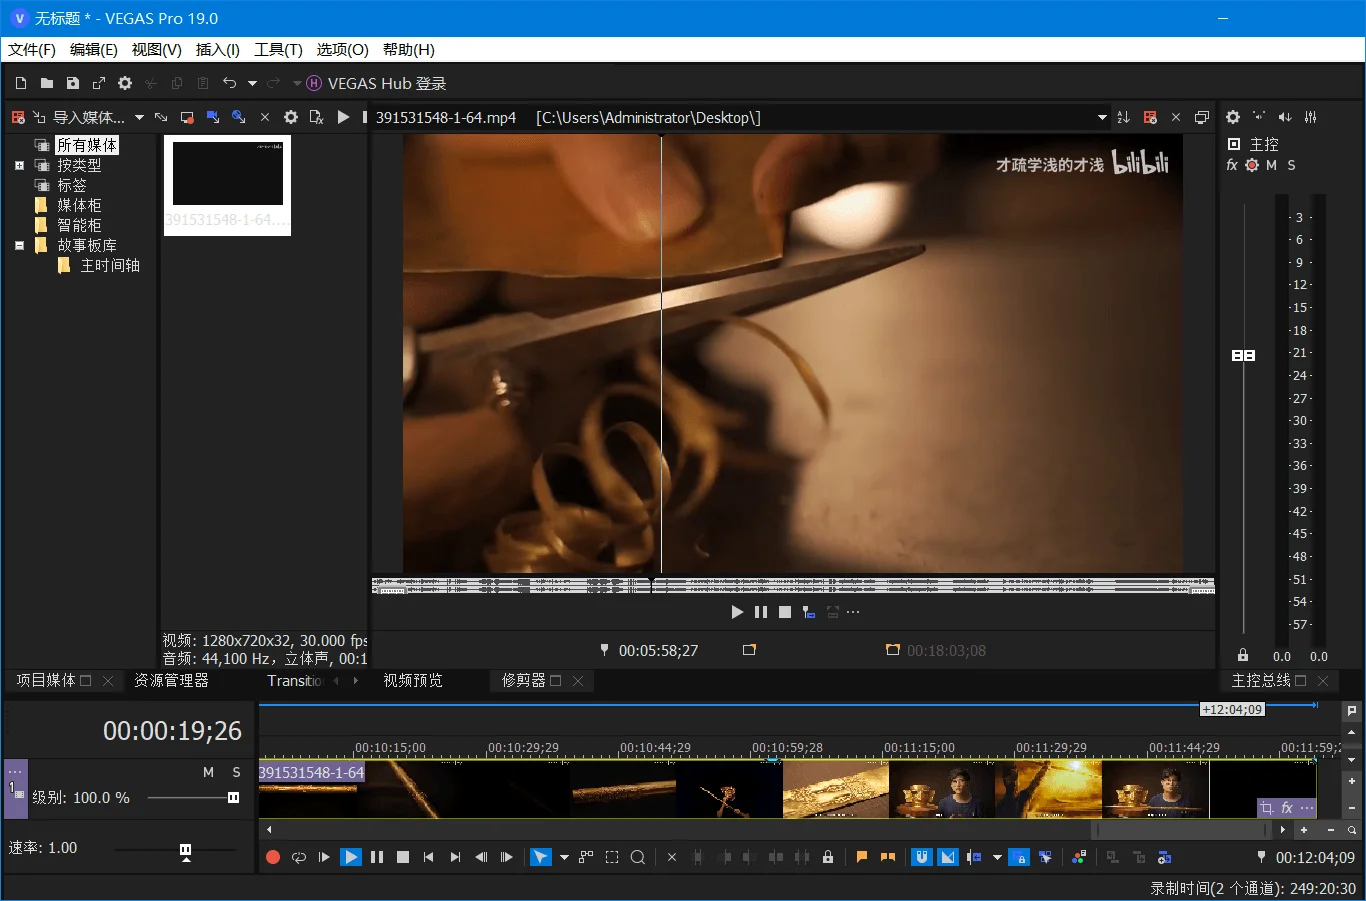
Task: Enable looped playback in transport bar
Action: pyautogui.click(x=299, y=857)
